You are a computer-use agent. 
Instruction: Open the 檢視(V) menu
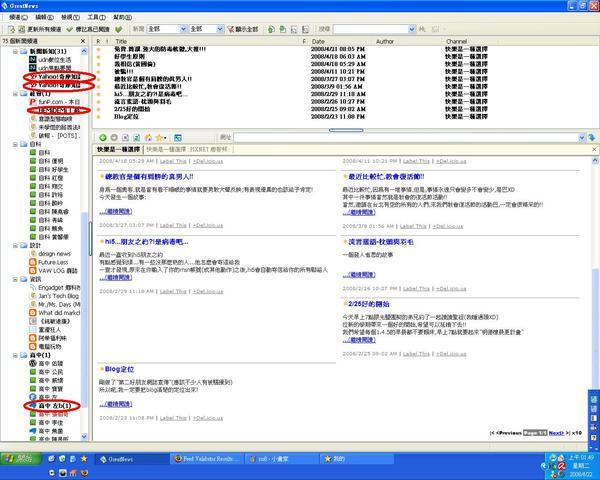(70, 17)
